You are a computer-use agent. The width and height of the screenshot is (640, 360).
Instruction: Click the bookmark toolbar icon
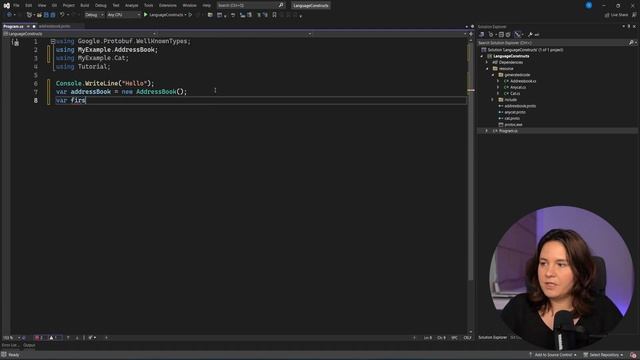(x=274, y=15)
